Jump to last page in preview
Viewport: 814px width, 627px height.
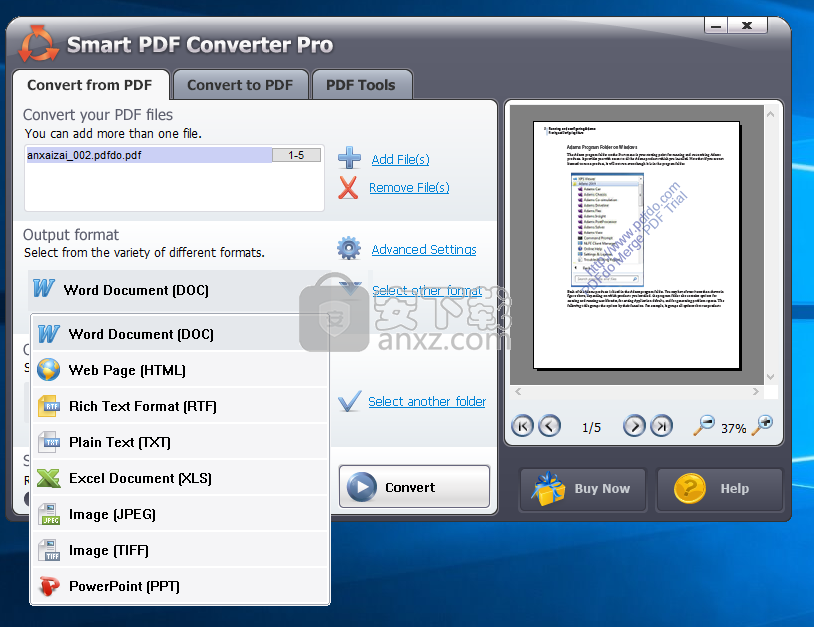661,427
